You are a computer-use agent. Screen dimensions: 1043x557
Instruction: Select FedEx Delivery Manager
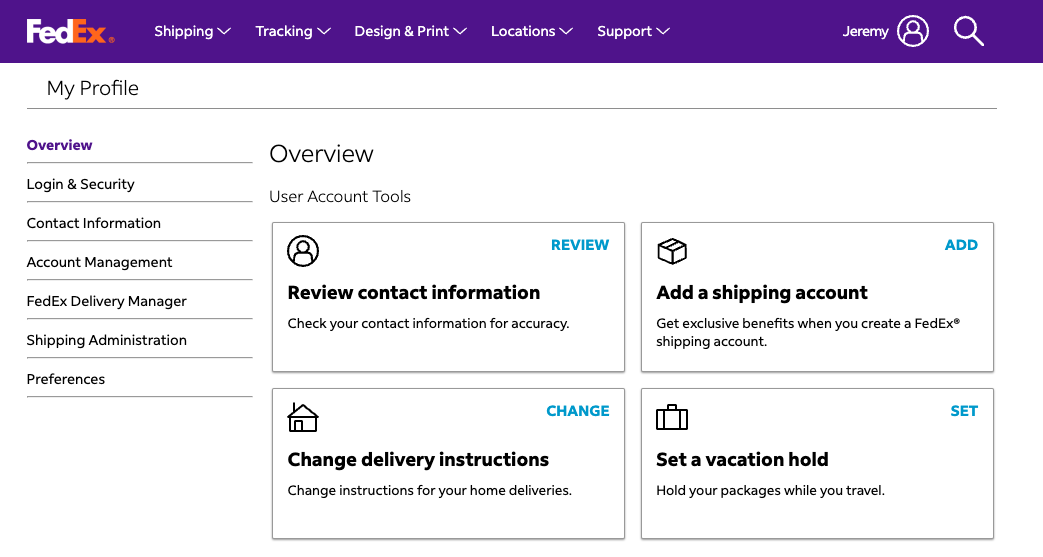click(106, 301)
